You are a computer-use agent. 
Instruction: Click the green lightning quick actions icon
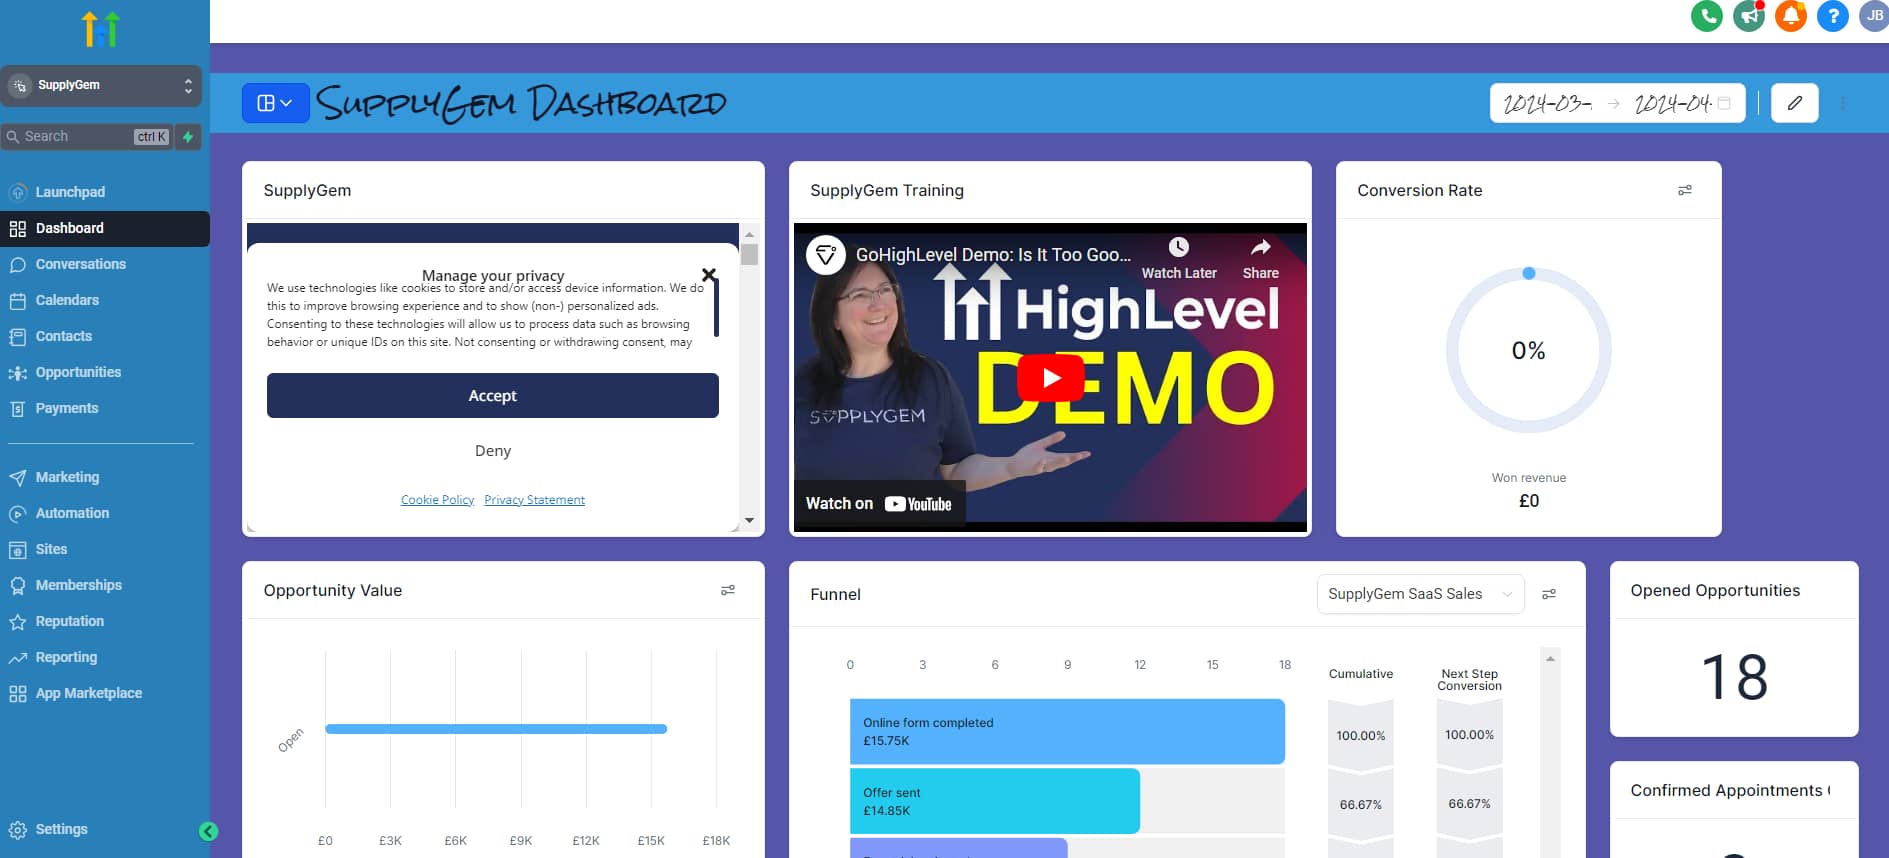point(188,137)
